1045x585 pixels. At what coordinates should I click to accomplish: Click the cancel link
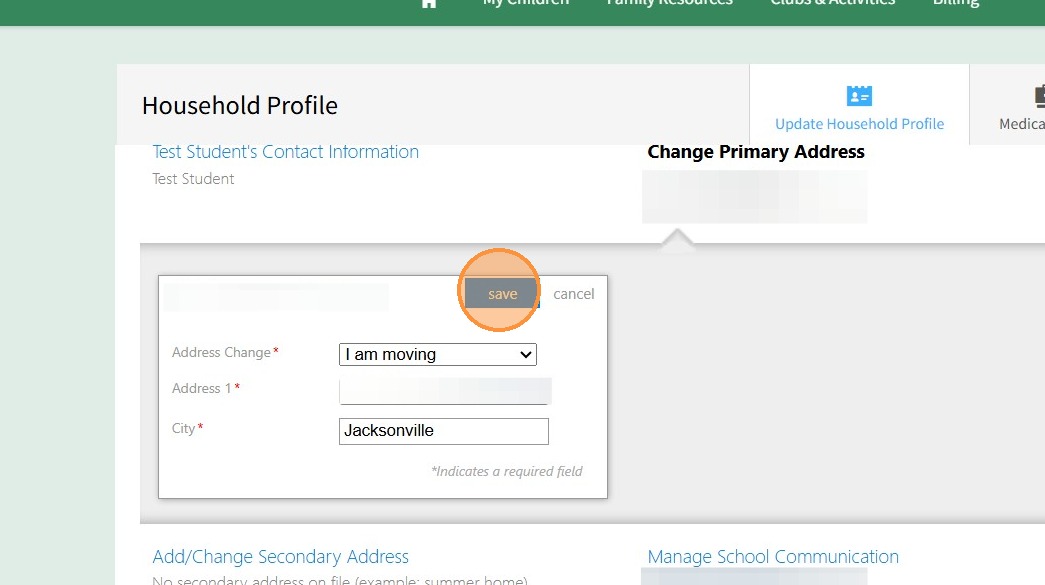click(x=574, y=294)
